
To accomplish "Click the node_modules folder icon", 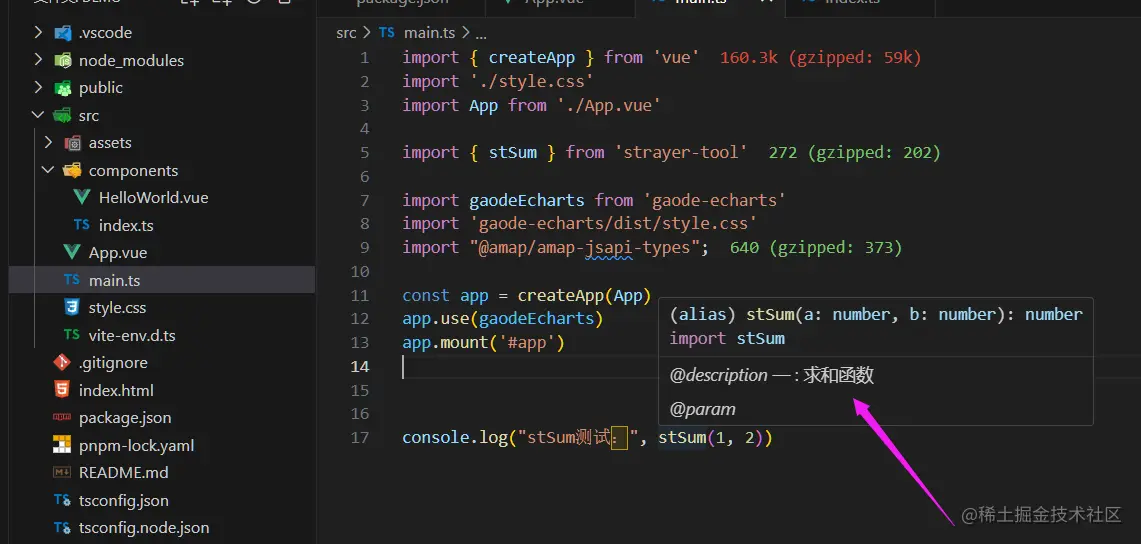I will [63, 60].
